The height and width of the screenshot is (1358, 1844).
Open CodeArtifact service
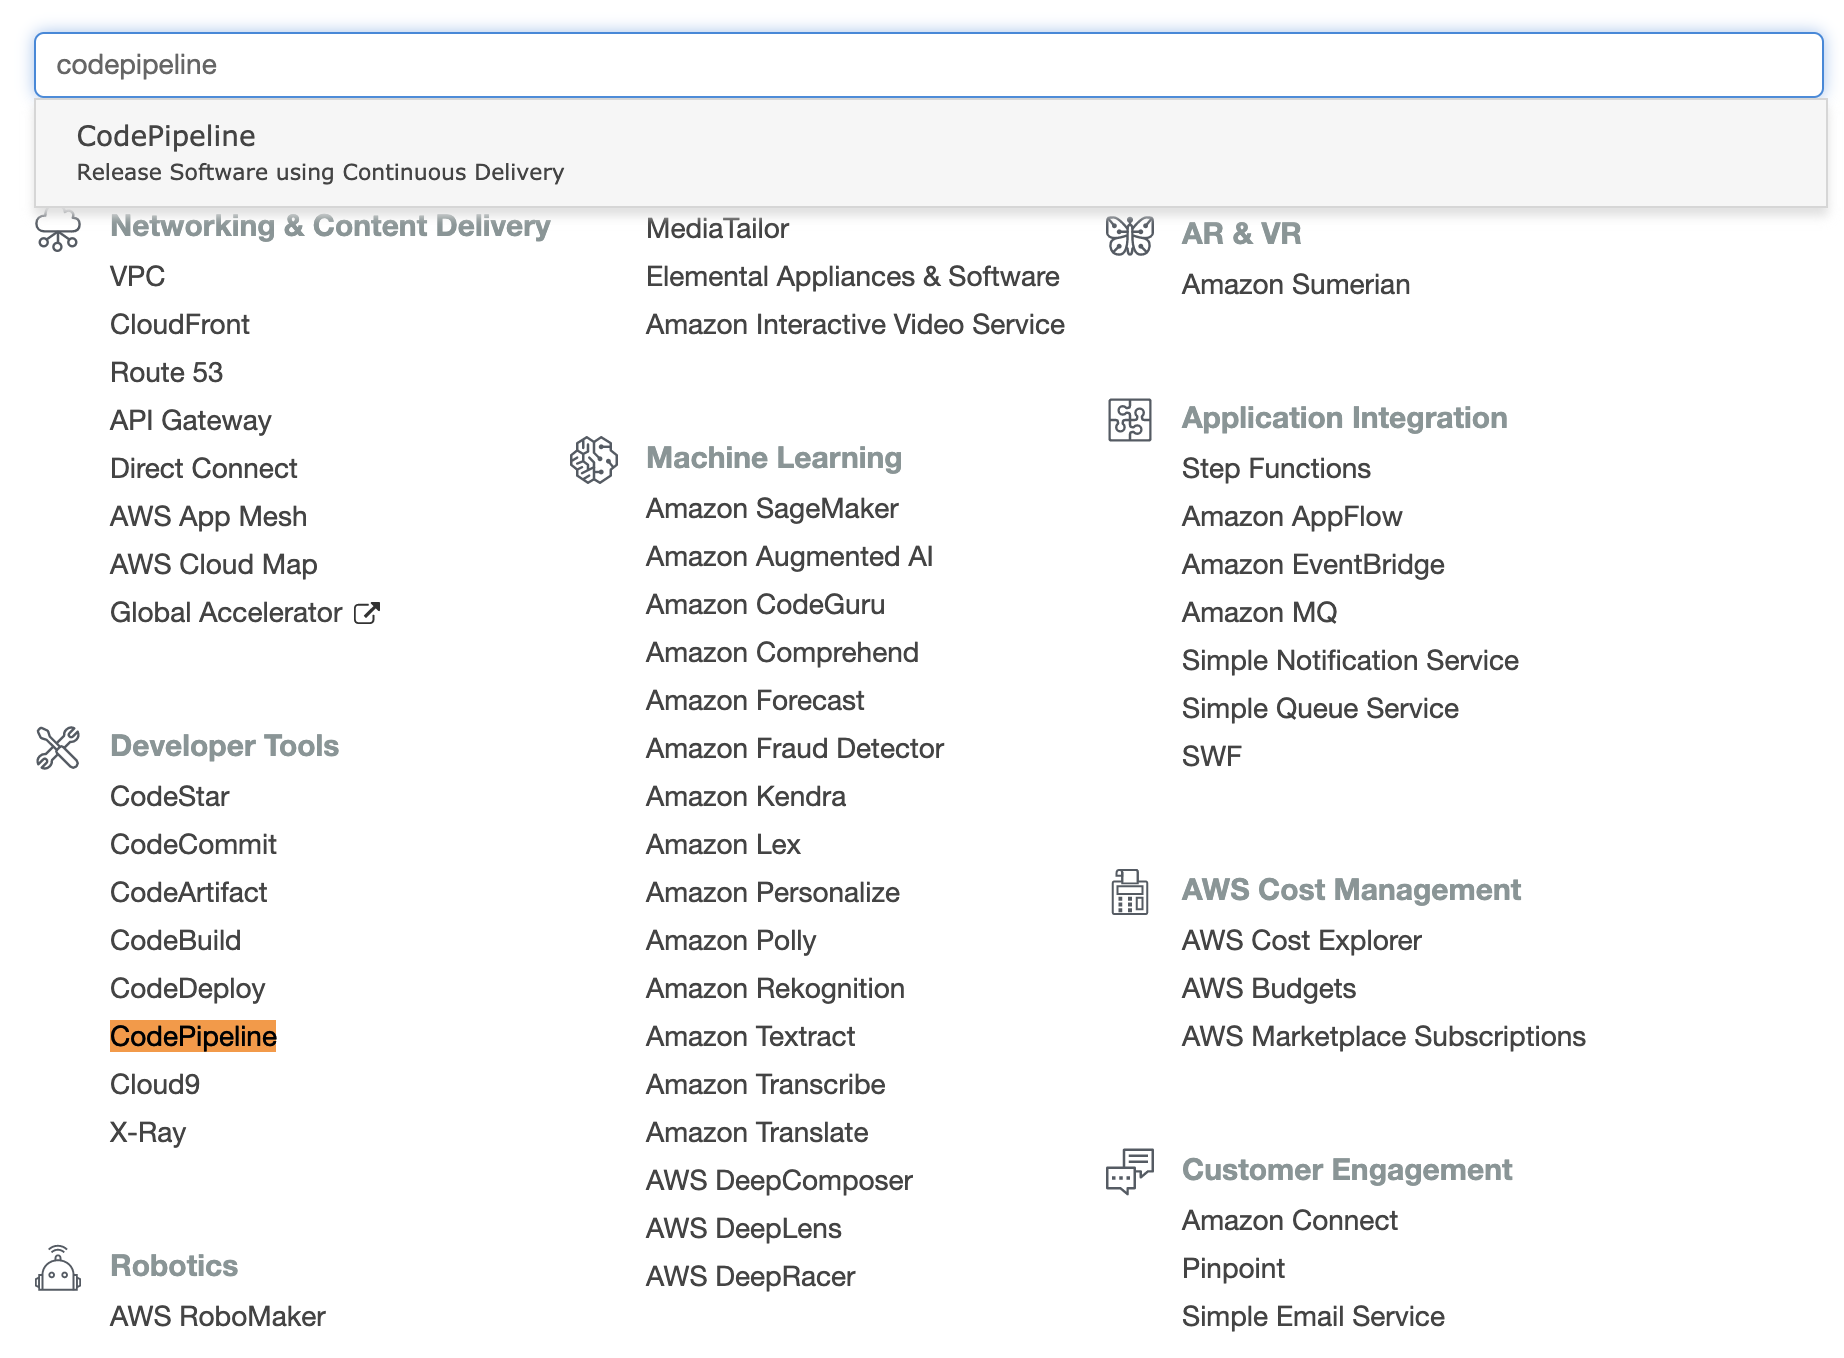[188, 892]
